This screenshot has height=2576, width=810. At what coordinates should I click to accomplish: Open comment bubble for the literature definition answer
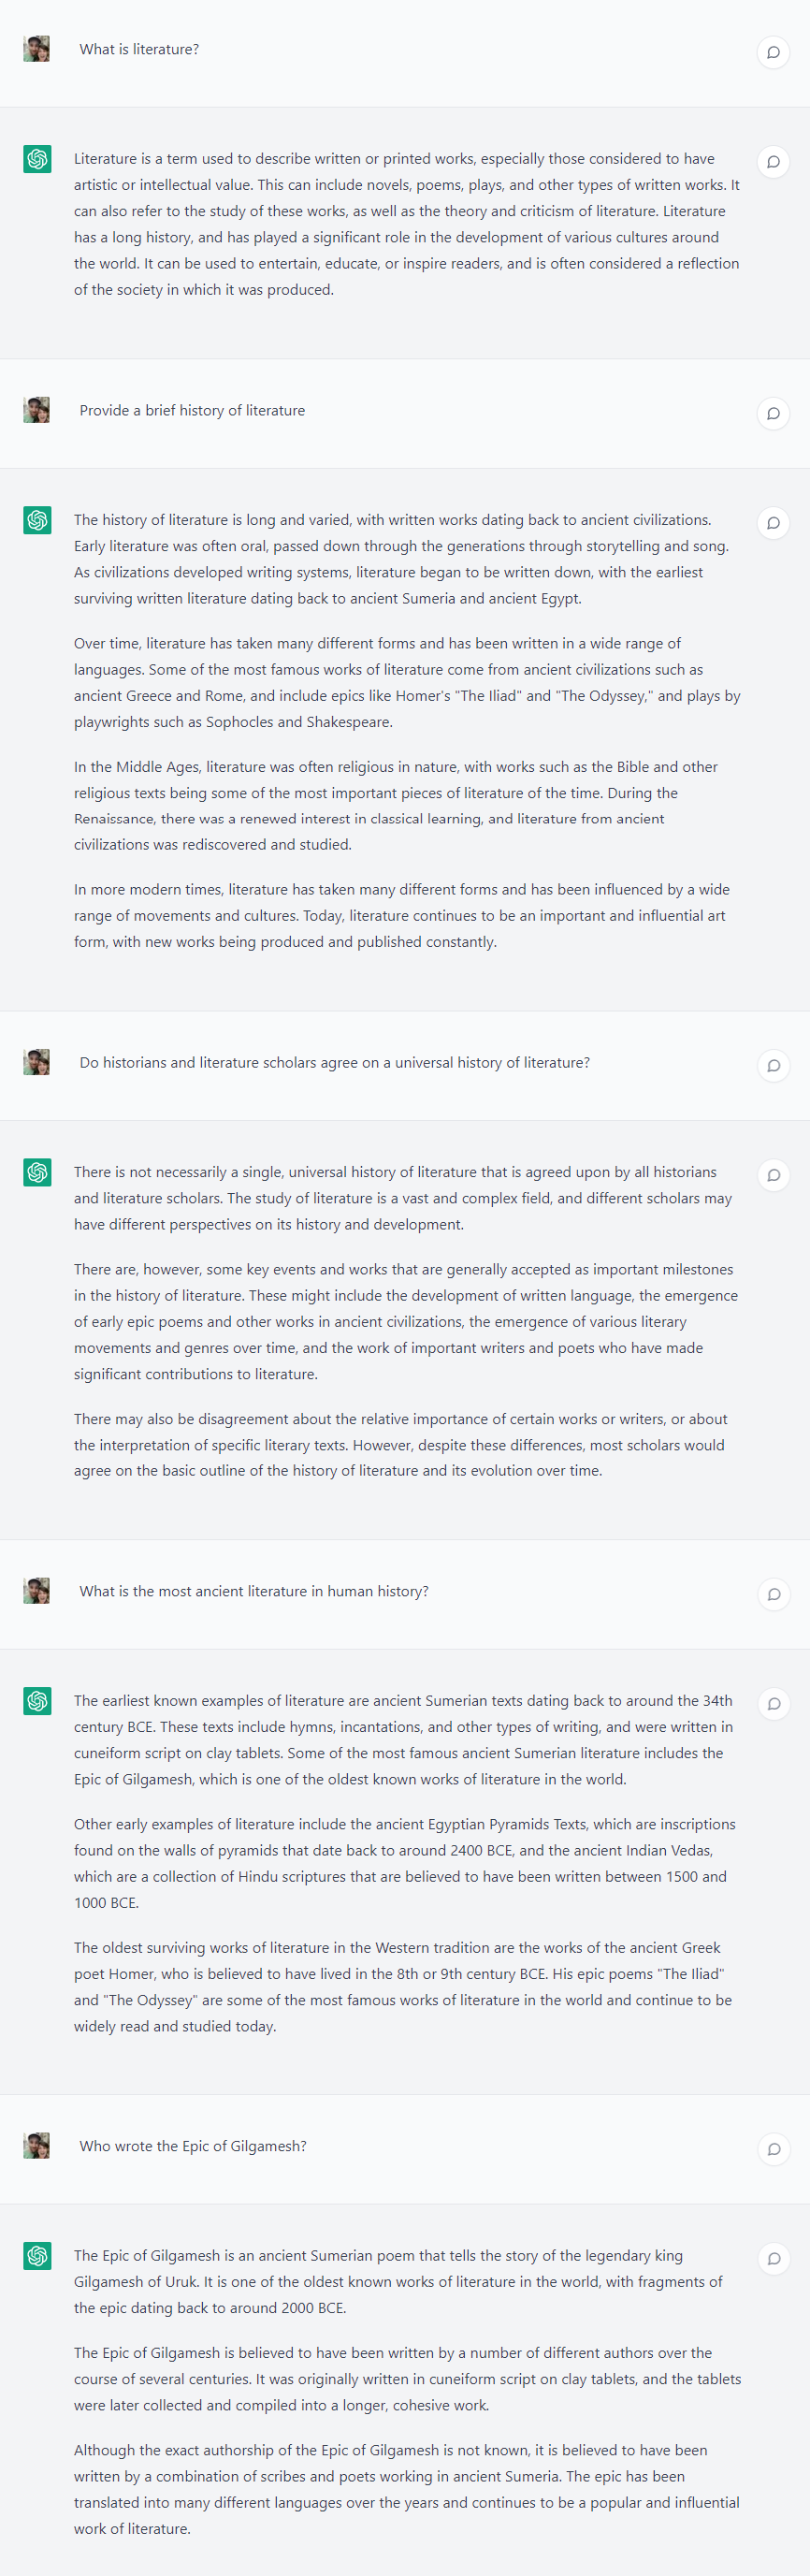[x=773, y=162]
